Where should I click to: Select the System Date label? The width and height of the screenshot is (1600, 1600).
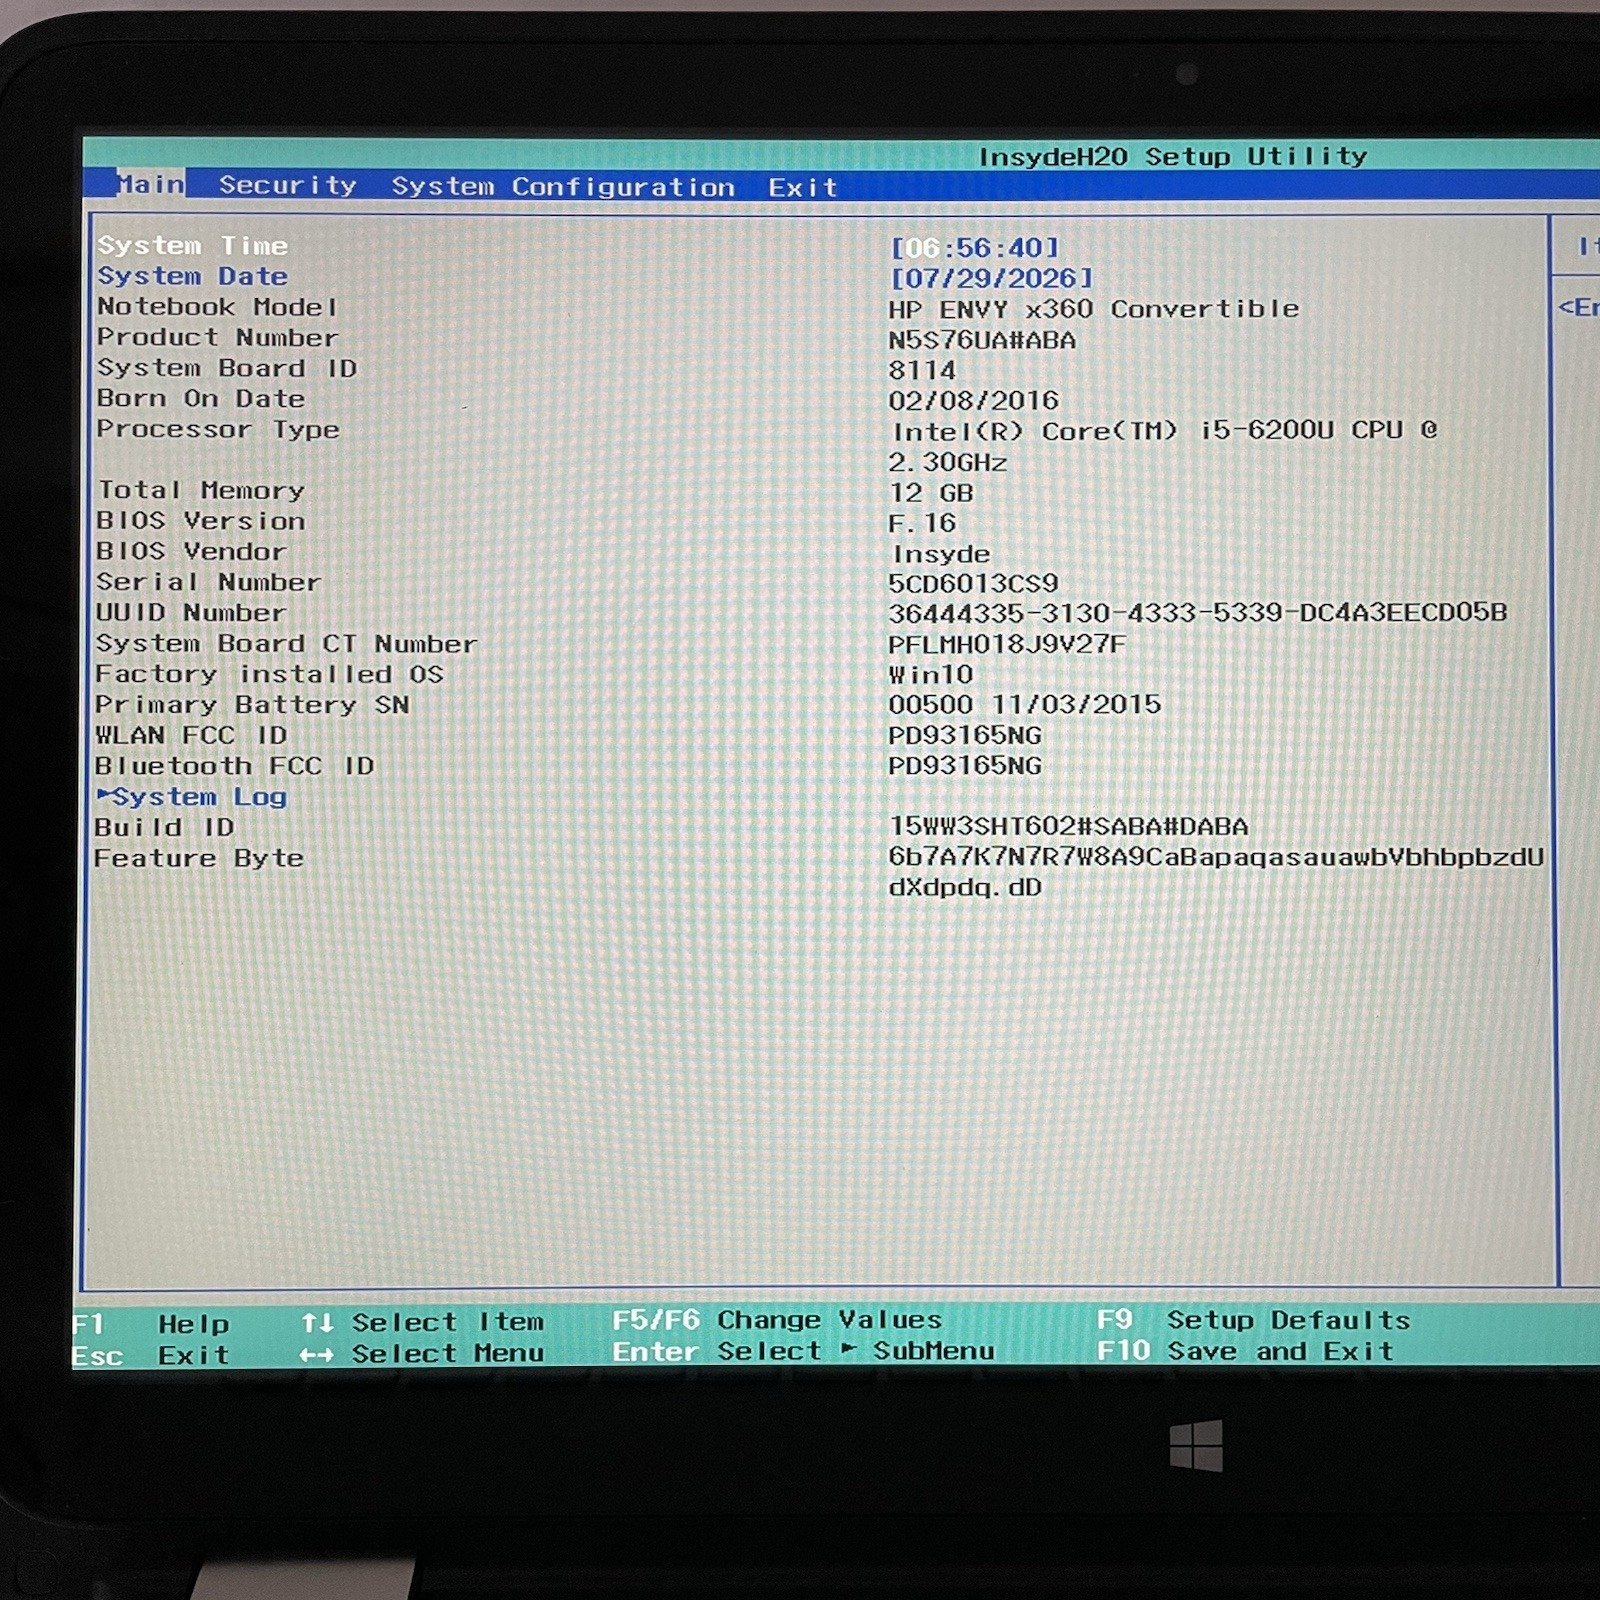coord(192,276)
